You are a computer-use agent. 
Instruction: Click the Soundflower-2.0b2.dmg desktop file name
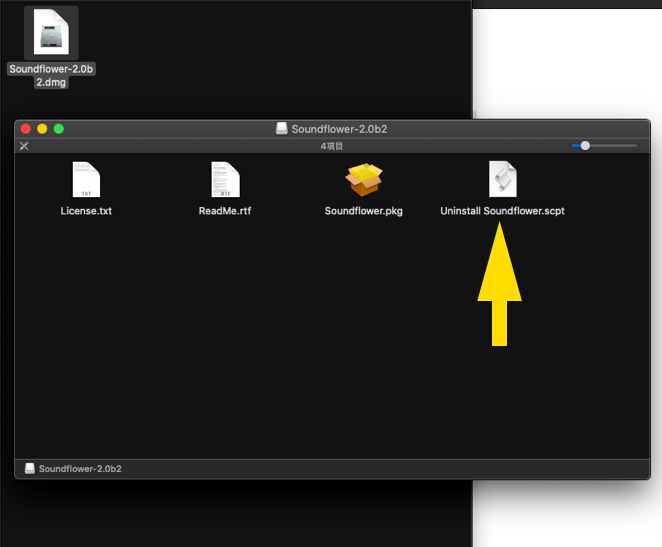pos(51,76)
